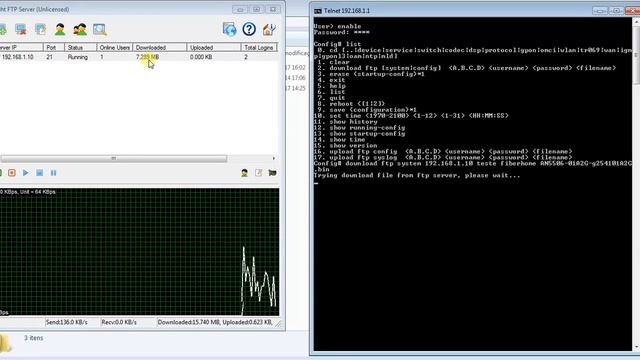The height and width of the screenshot is (360, 640).
Task: Click the Total Logins cell showing 2
Action: coord(246,57)
